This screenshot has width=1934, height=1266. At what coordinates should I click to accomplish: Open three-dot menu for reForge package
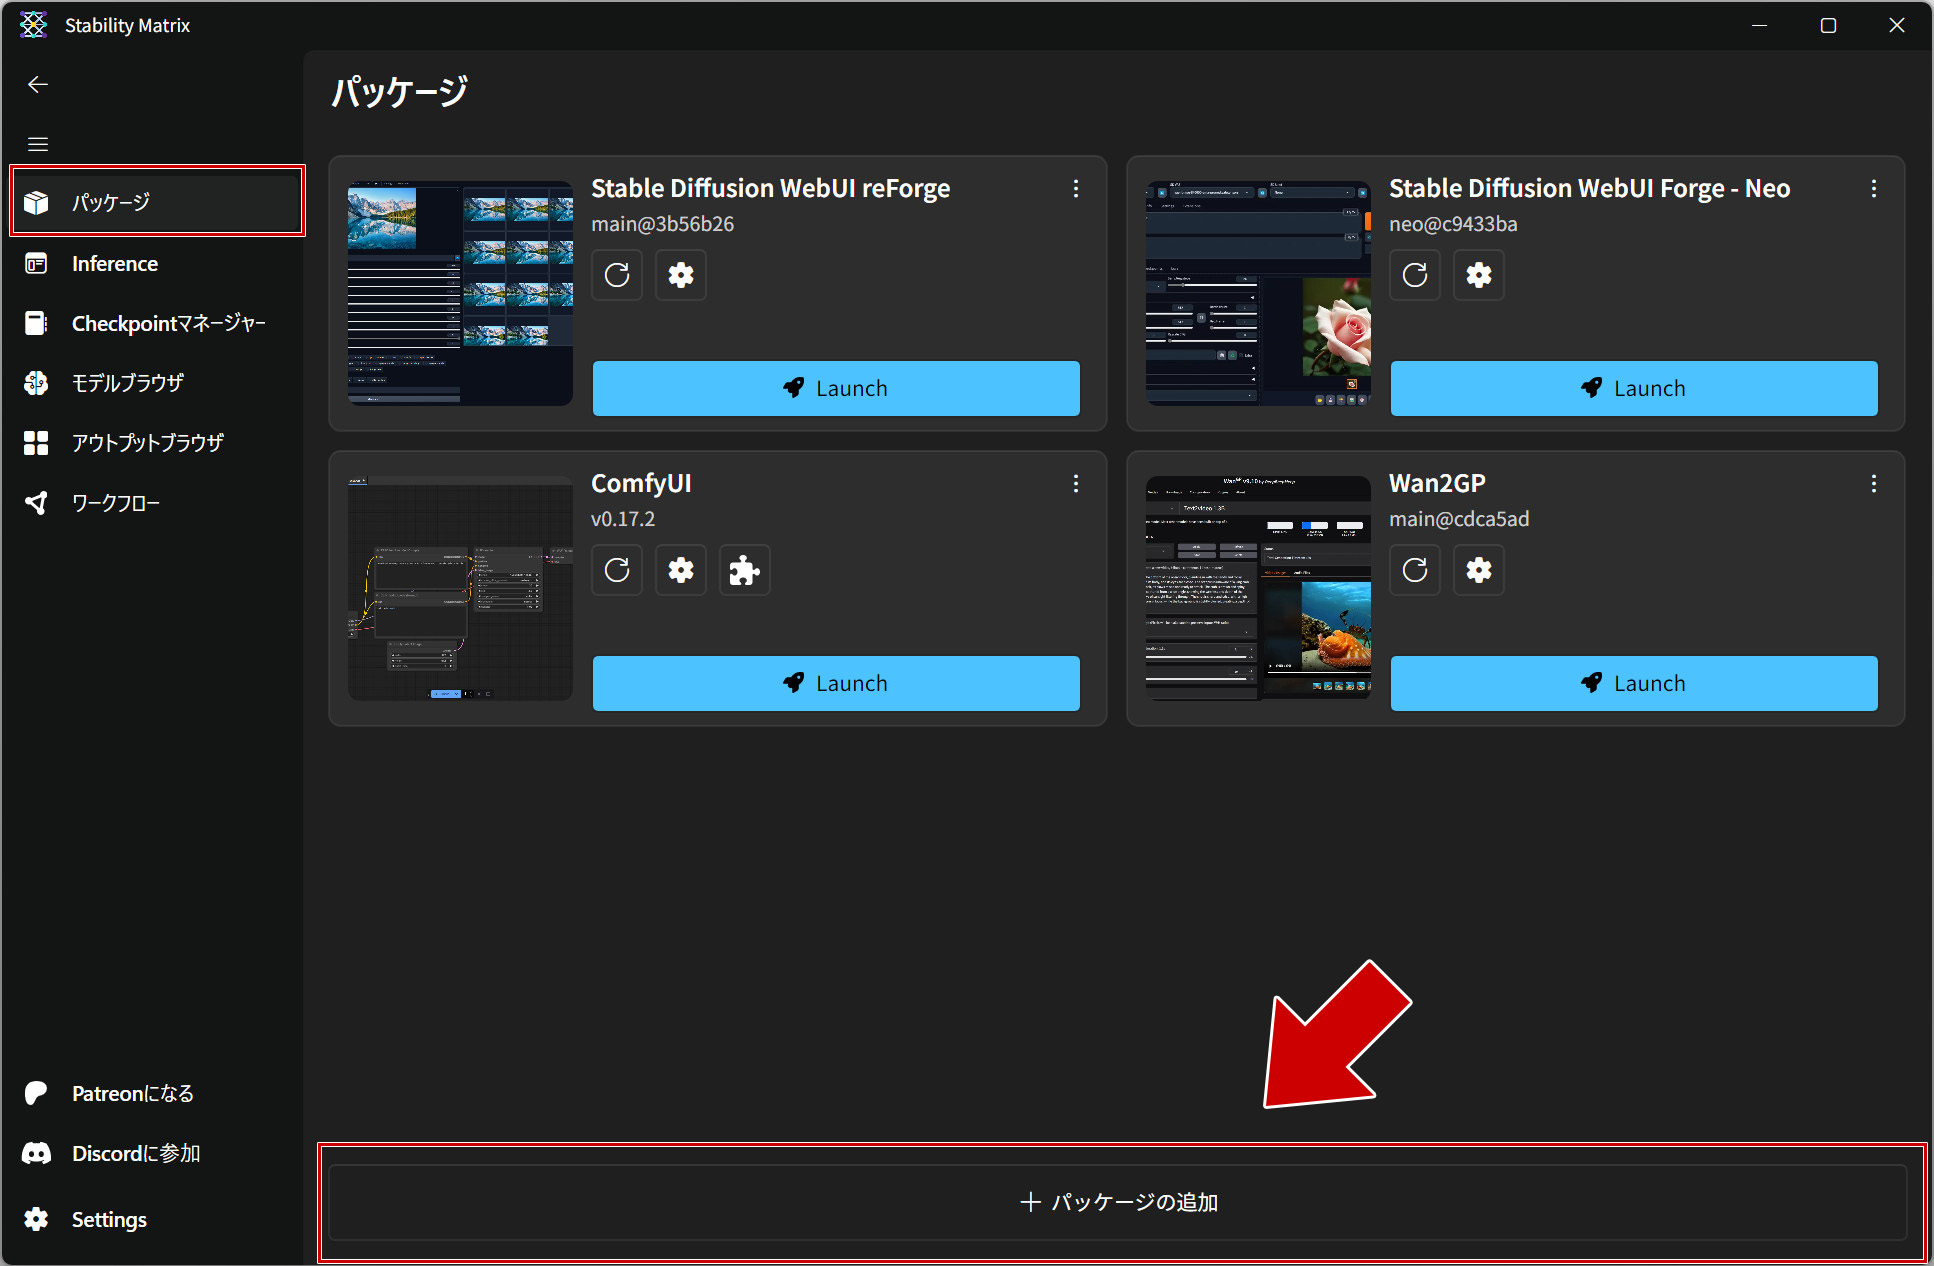point(1076,189)
